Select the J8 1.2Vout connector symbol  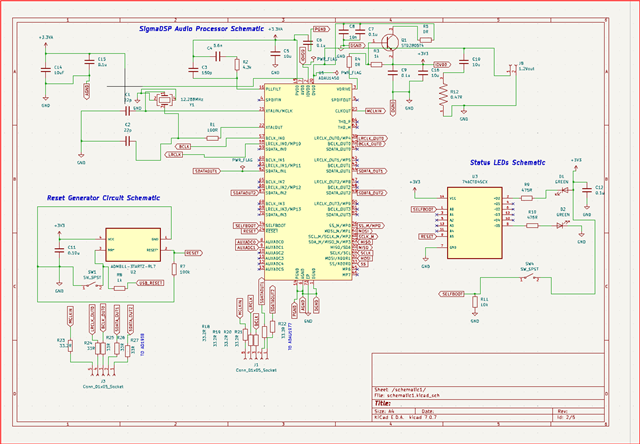pos(511,70)
